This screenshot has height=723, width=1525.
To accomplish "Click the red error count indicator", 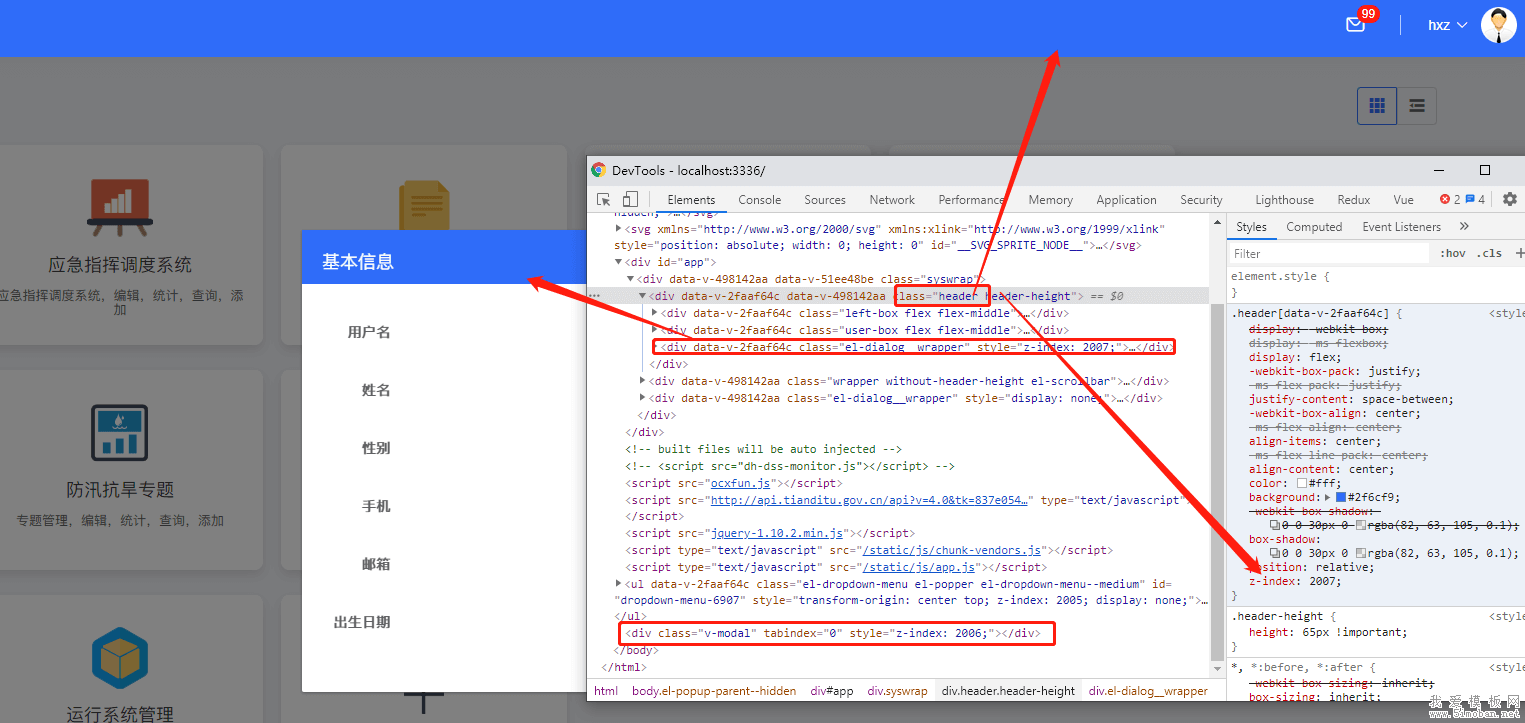I will [1450, 199].
